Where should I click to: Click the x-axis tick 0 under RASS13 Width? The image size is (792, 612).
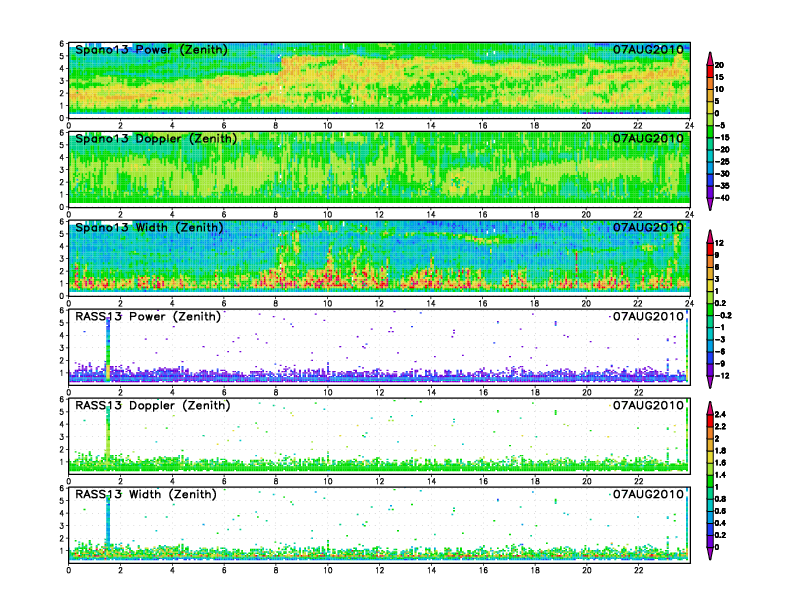69,570
